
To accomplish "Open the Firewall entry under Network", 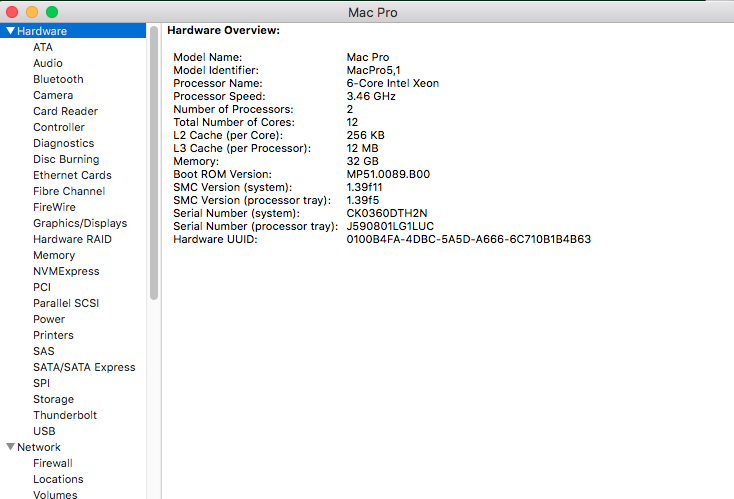I will point(53,463).
